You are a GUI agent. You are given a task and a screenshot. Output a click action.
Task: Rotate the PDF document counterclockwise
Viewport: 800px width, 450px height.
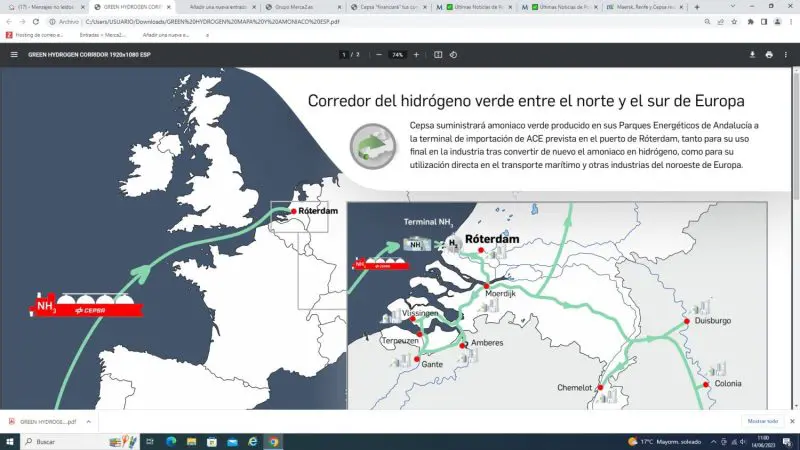pyautogui.click(x=455, y=54)
